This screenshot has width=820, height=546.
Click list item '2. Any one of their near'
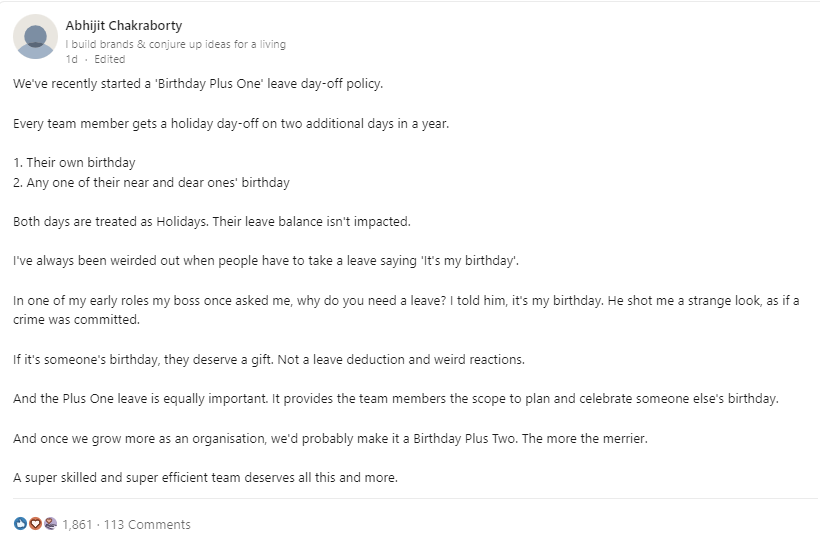tap(151, 183)
